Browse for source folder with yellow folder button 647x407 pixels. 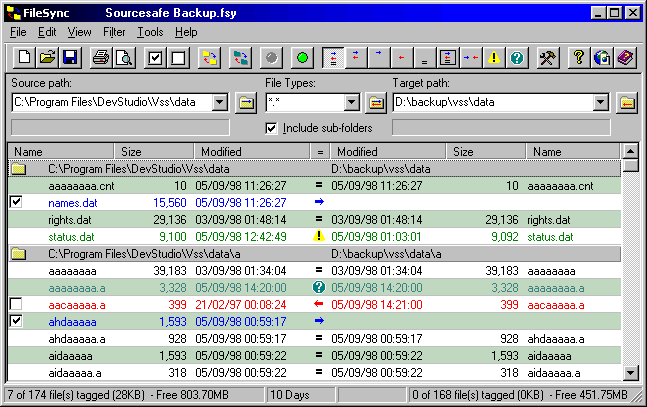coord(246,102)
